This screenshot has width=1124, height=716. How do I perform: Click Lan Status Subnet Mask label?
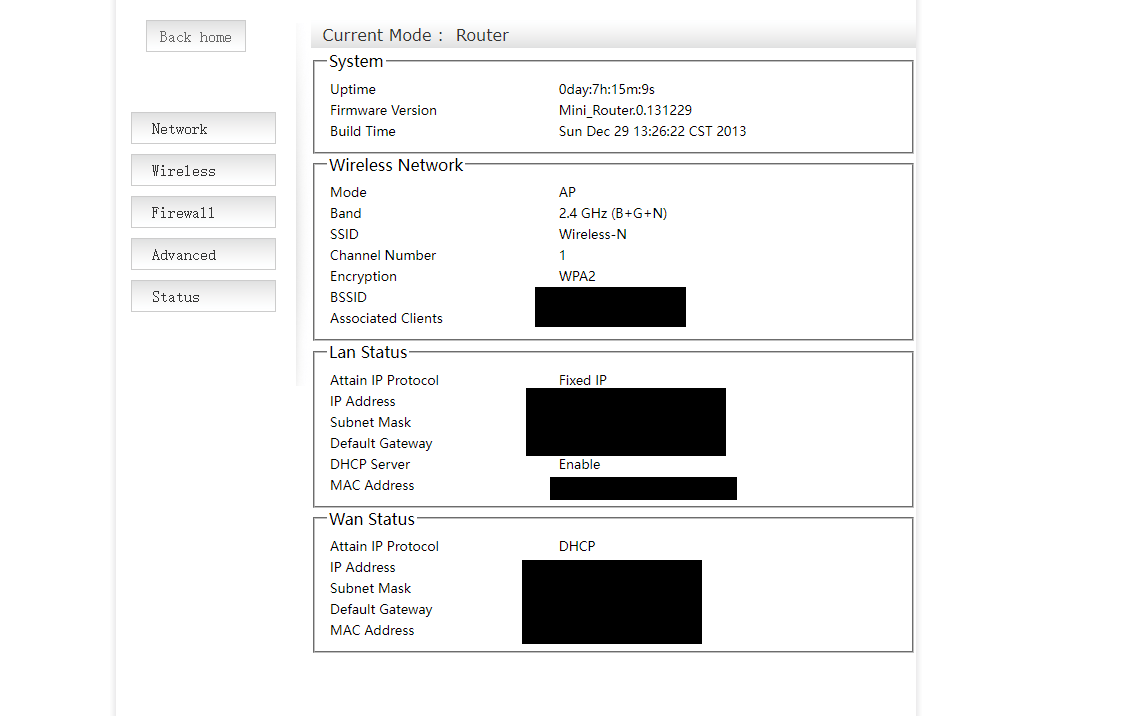(x=371, y=422)
